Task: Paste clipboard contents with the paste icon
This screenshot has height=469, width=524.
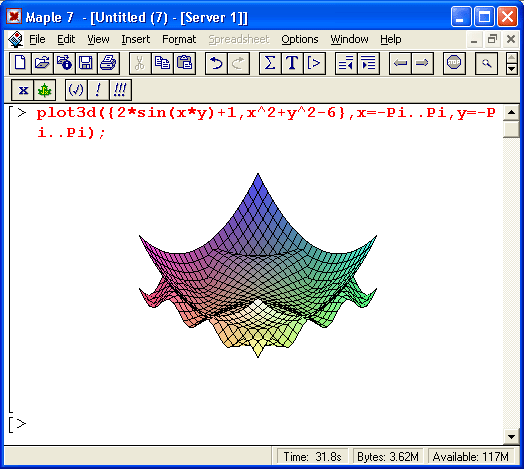Action: click(x=184, y=63)
